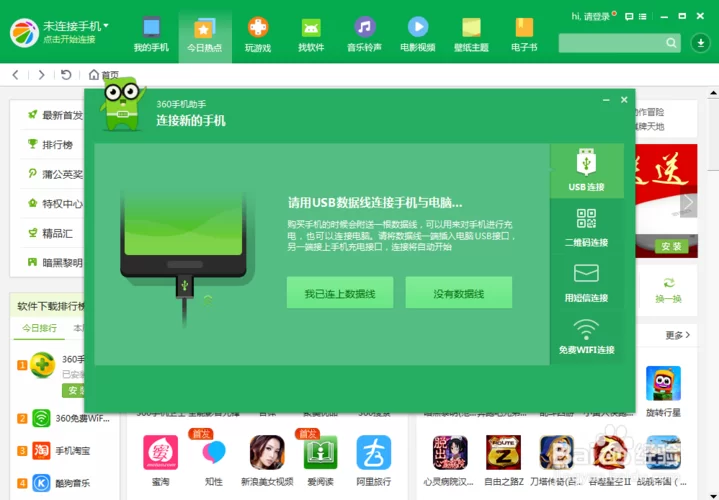Click 点击开始连接 link

pyautogui.click(x=69, y=40)
